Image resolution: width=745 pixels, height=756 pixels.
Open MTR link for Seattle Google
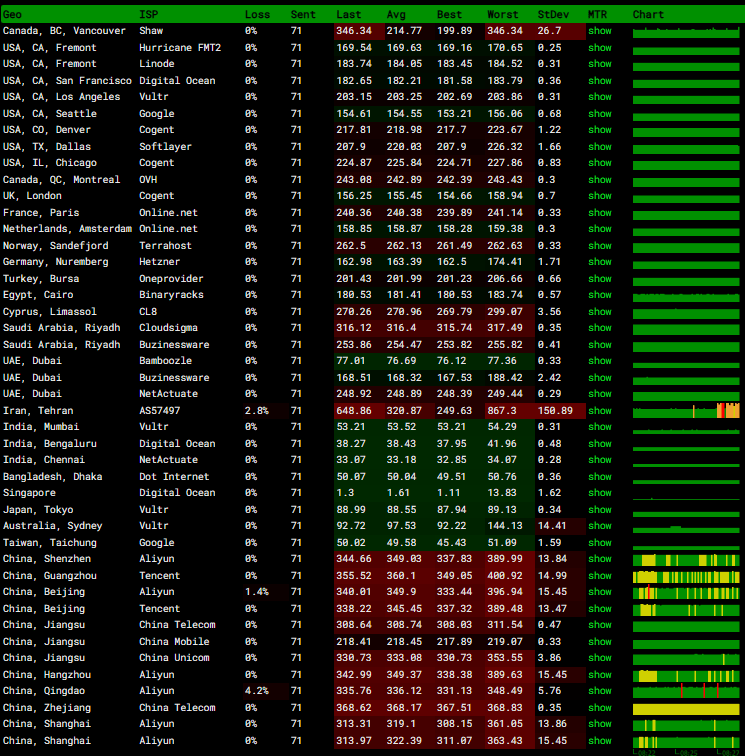pyautogui.click(x=599, y=114)
